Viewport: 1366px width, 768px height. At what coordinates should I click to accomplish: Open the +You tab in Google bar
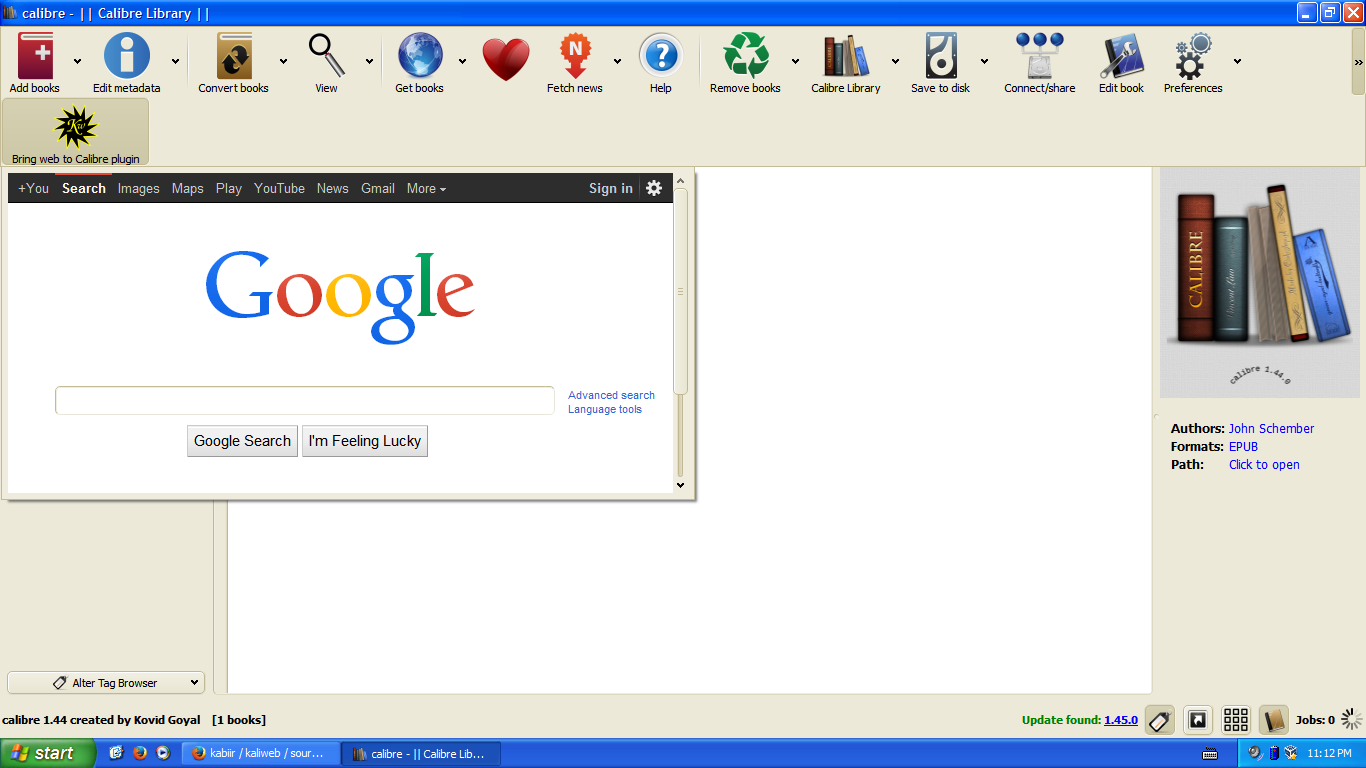click(x=33, y=188)
